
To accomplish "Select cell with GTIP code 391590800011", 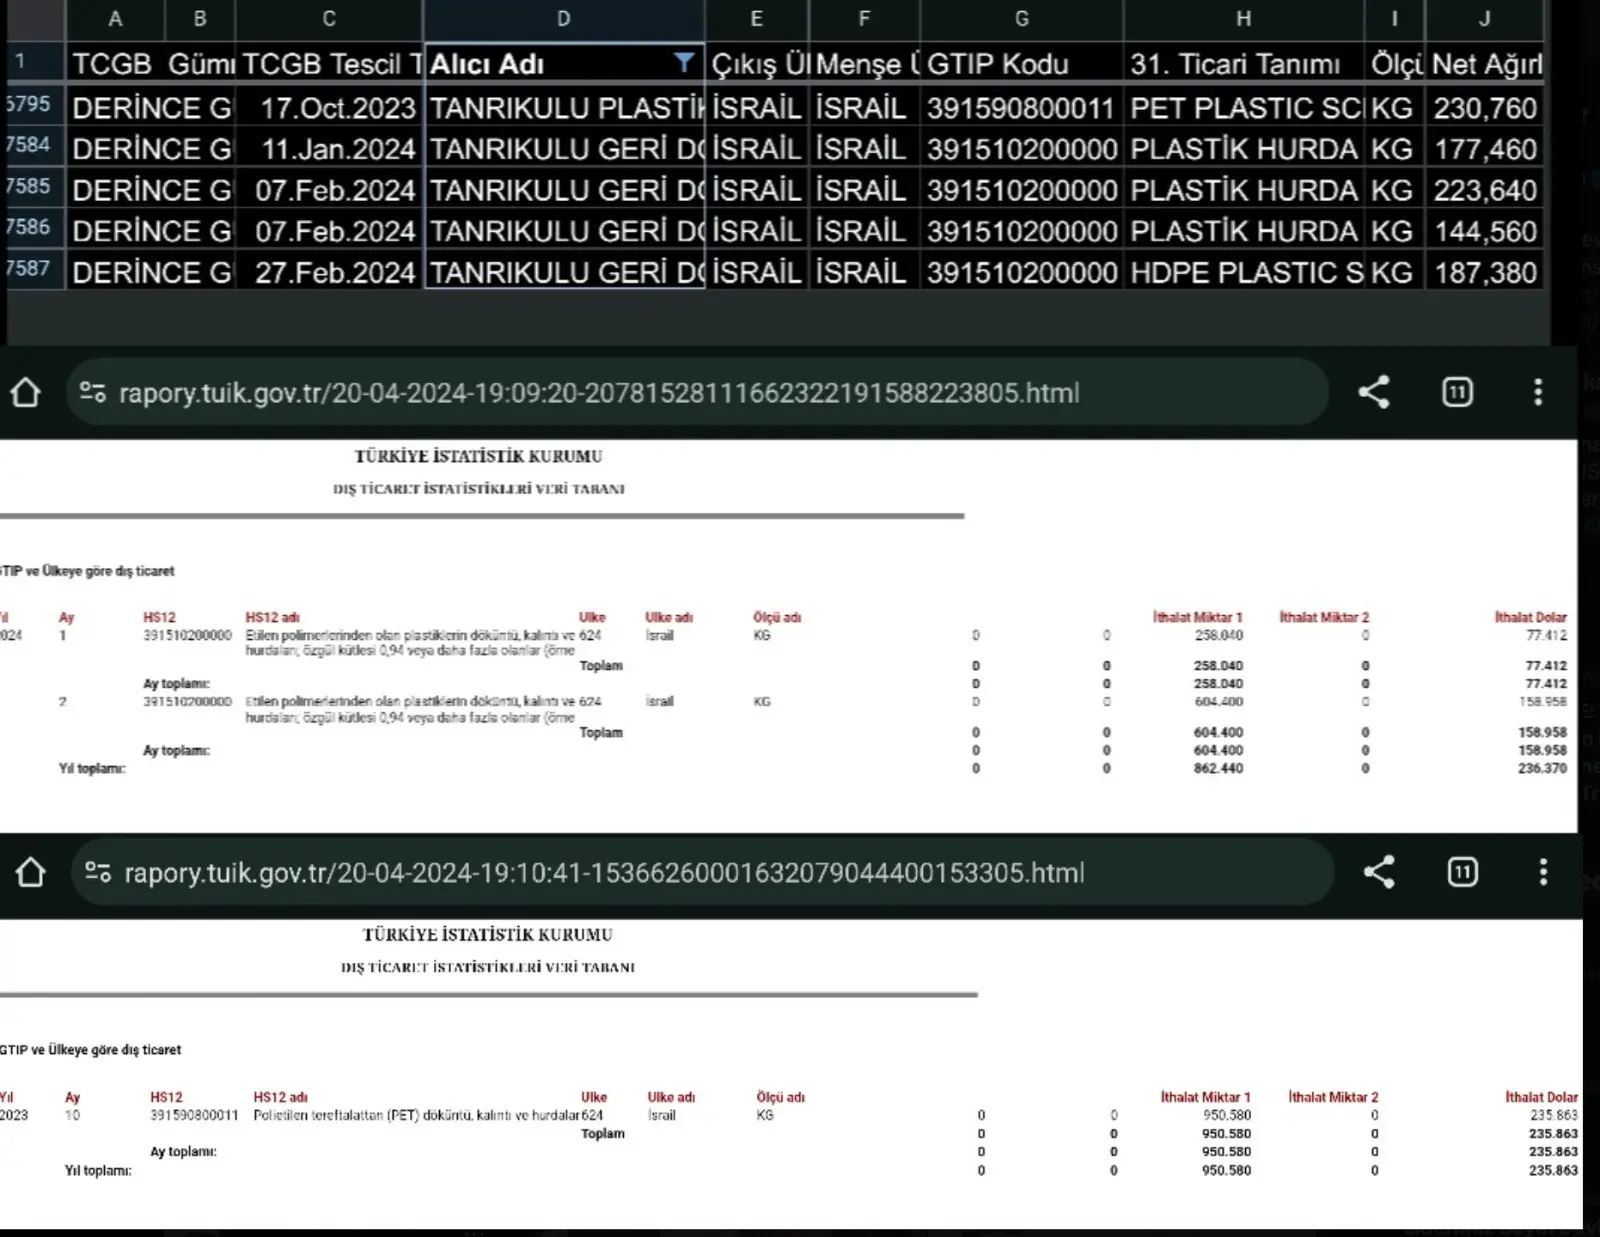I will click(1021, 108).
